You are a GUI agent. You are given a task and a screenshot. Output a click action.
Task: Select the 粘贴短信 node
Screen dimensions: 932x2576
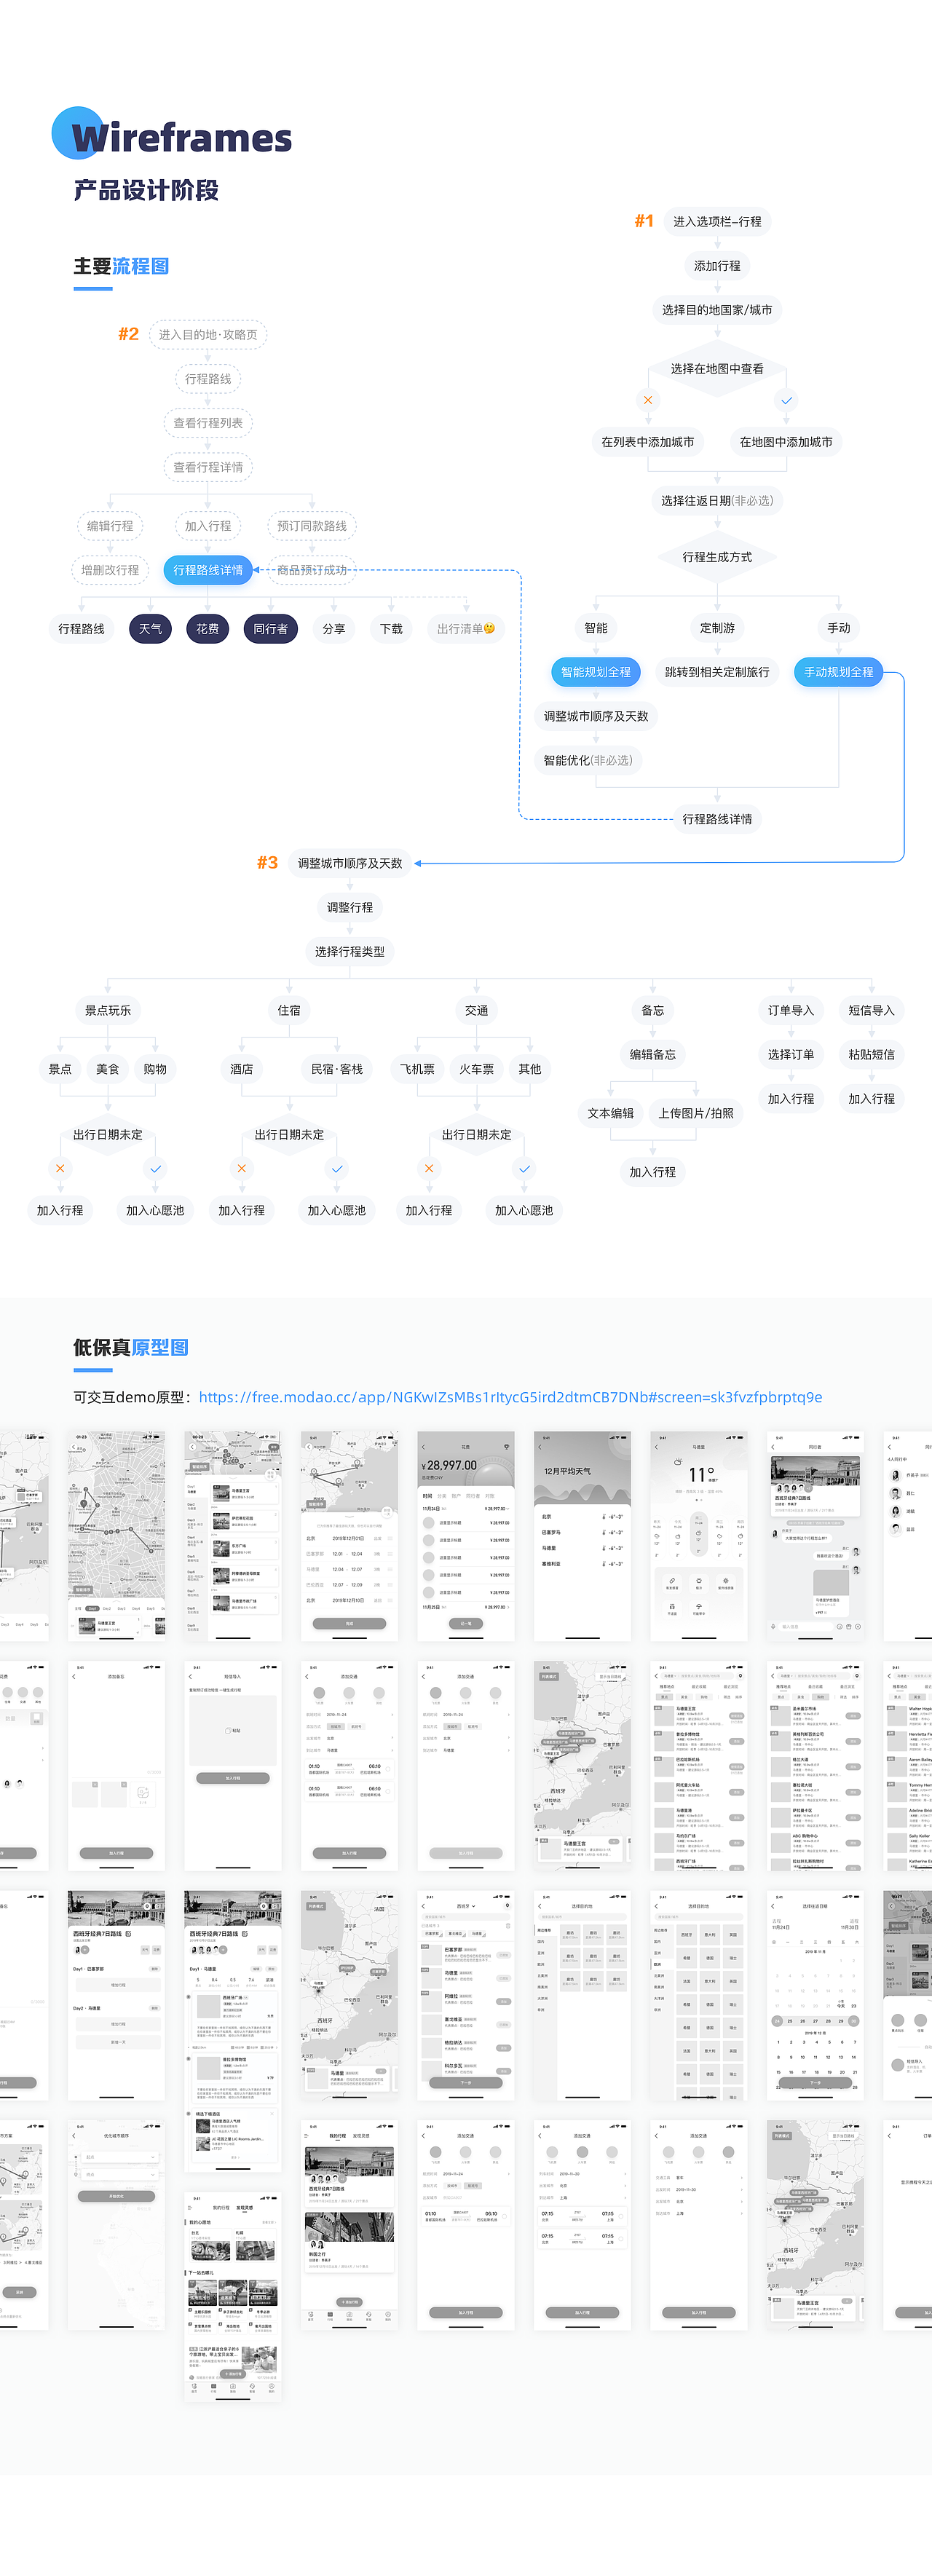(x=872, y=1055)
